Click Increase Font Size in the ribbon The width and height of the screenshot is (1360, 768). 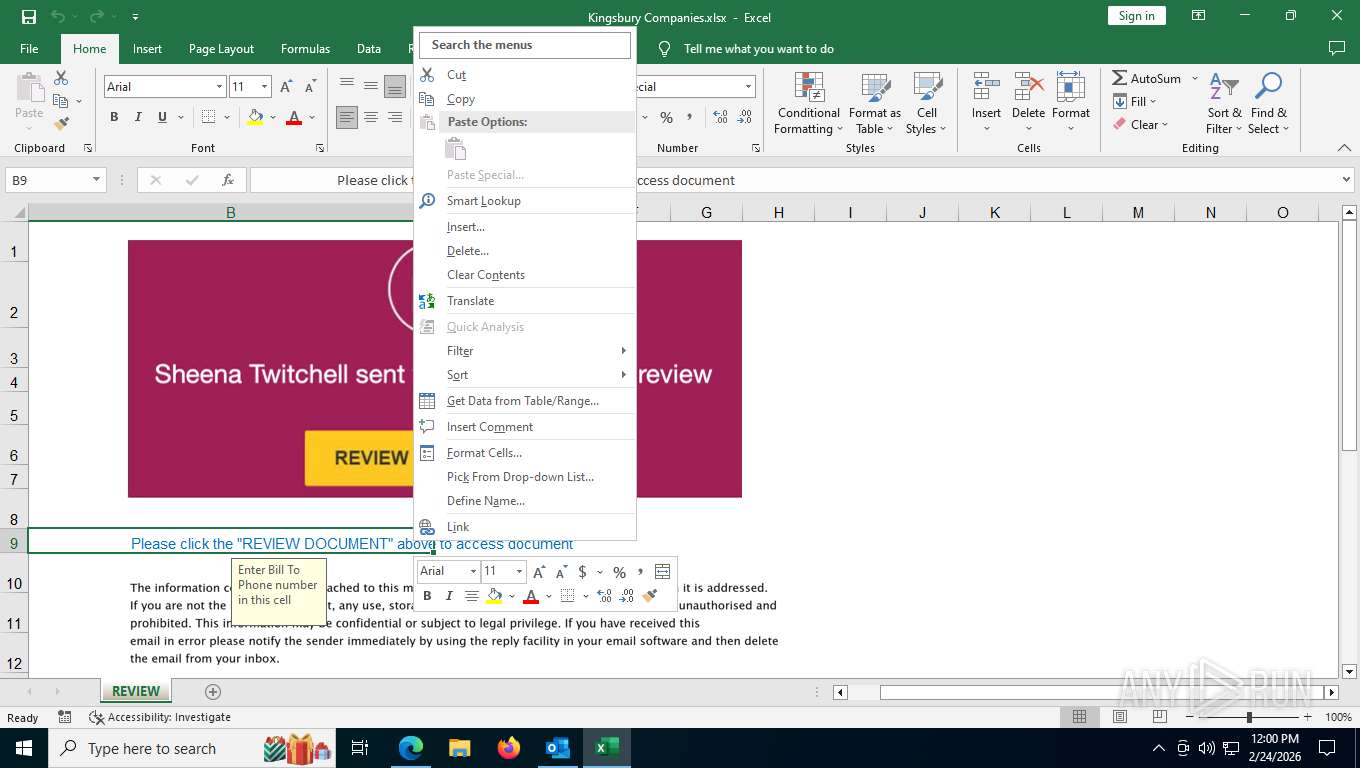pyautogui.click(x=287, y=87)
